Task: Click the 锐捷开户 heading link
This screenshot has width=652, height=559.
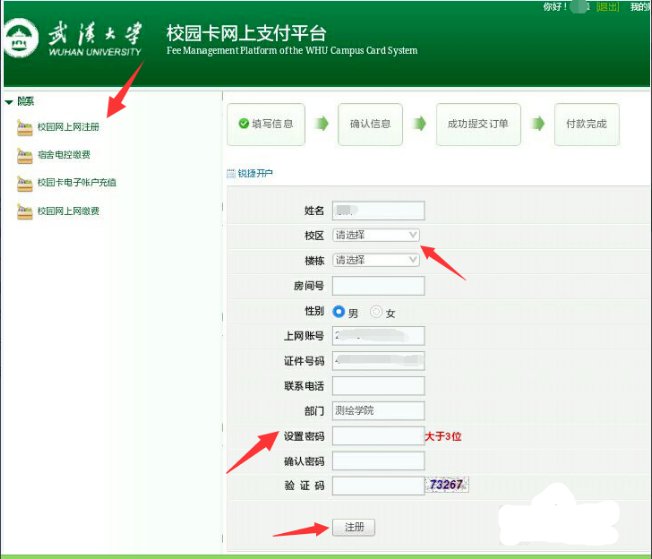Action: pyautogui.click(x=255, y=173)
